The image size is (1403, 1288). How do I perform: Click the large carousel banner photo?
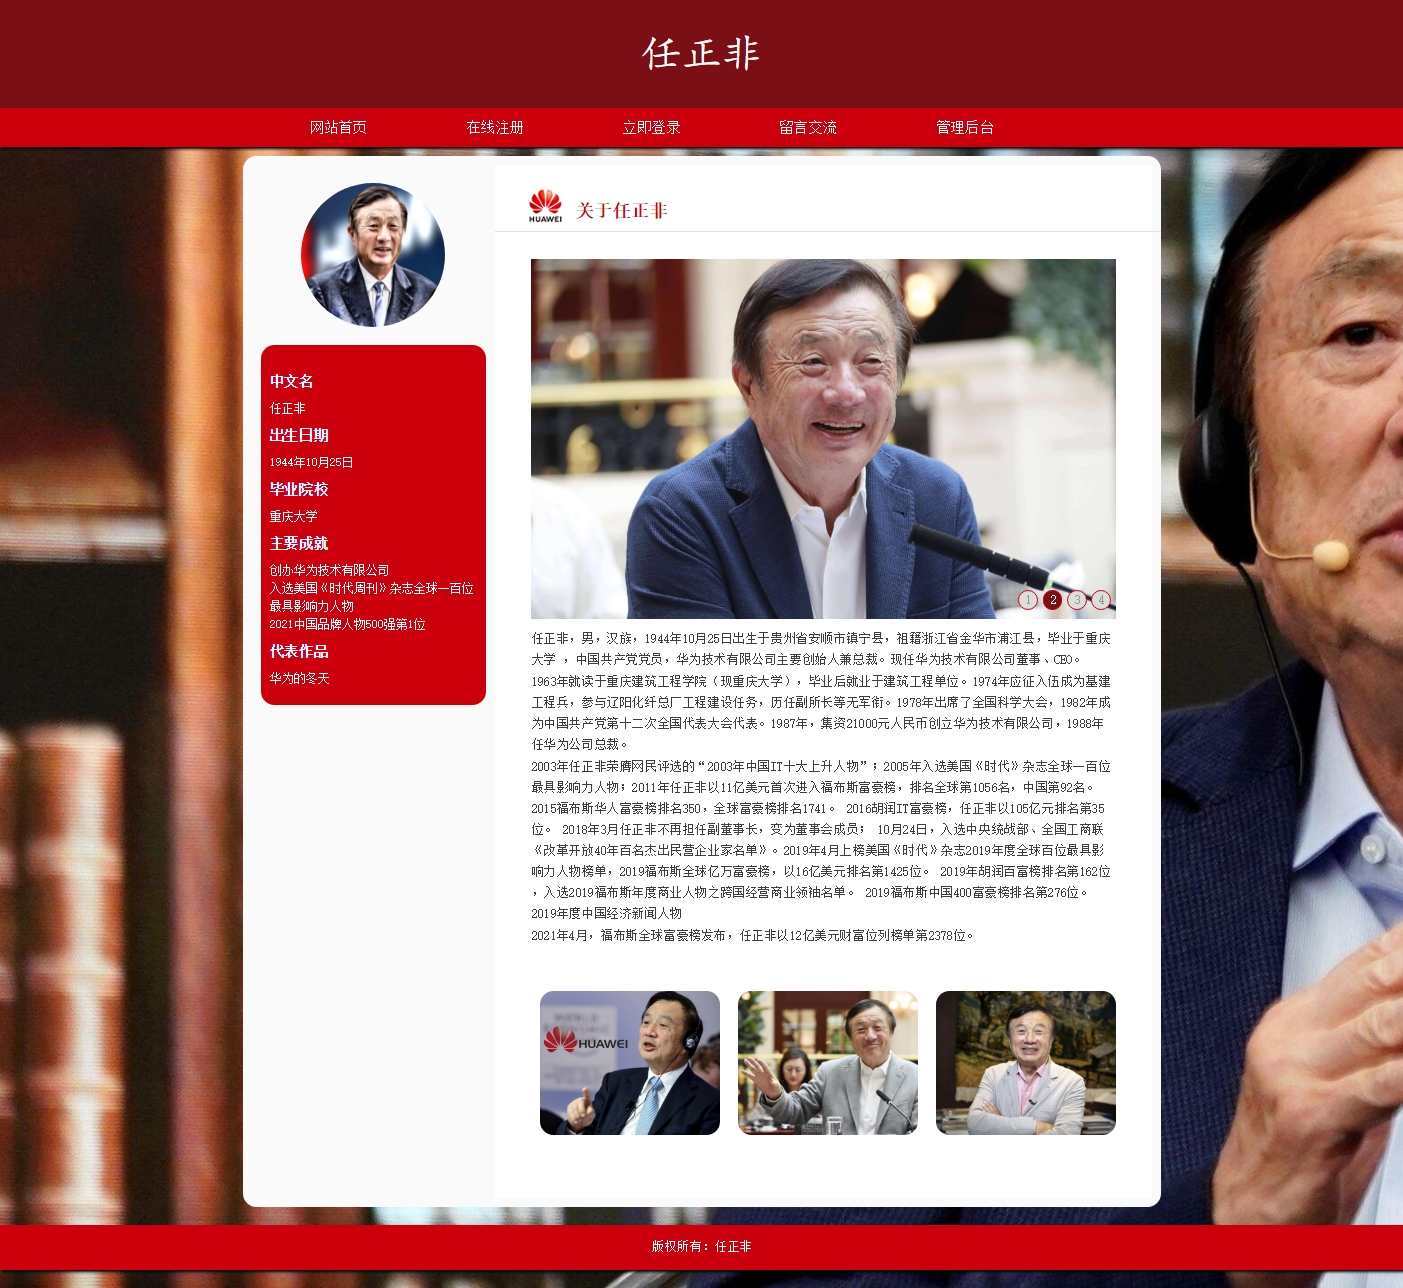[823, 438]
